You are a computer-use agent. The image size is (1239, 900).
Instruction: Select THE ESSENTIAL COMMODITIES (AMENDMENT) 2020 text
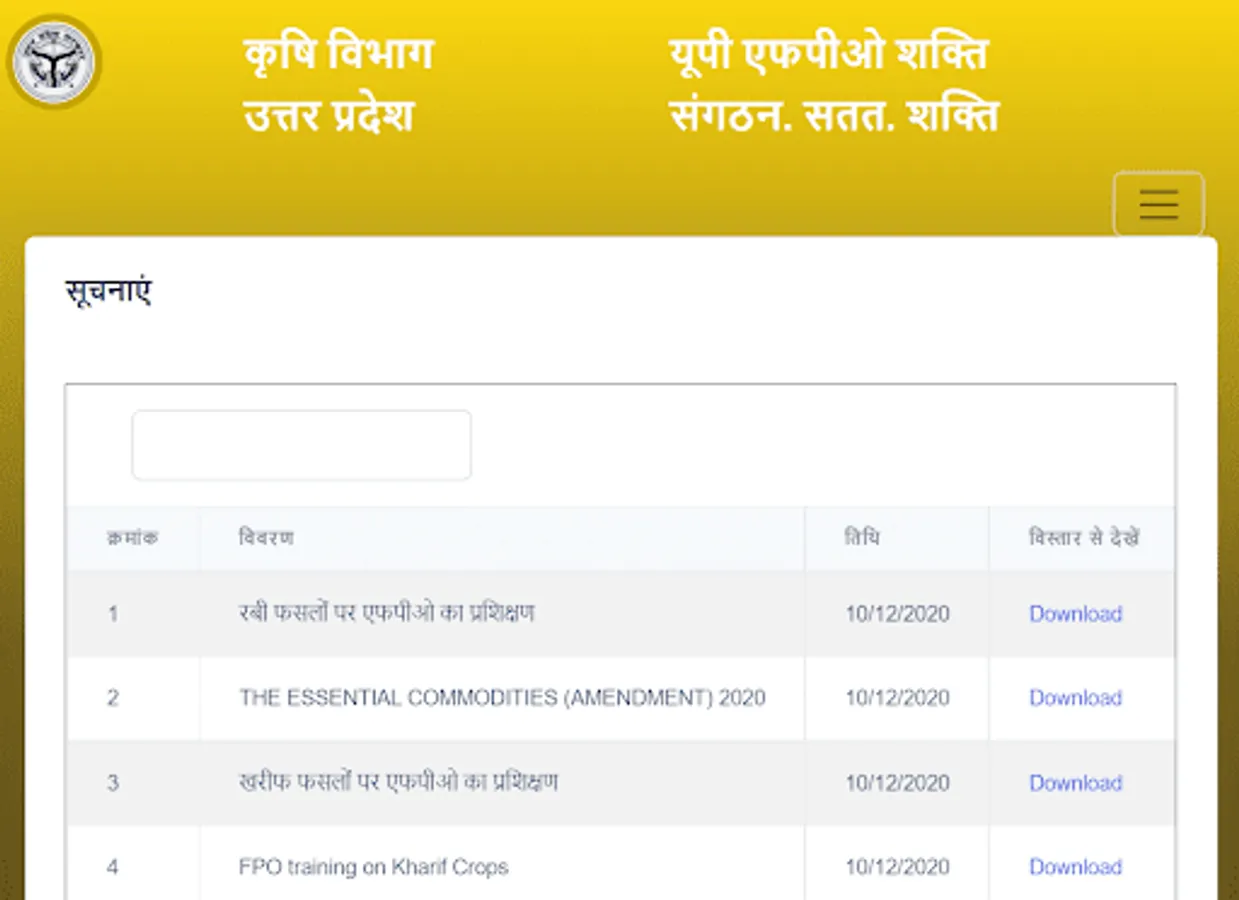502,698
